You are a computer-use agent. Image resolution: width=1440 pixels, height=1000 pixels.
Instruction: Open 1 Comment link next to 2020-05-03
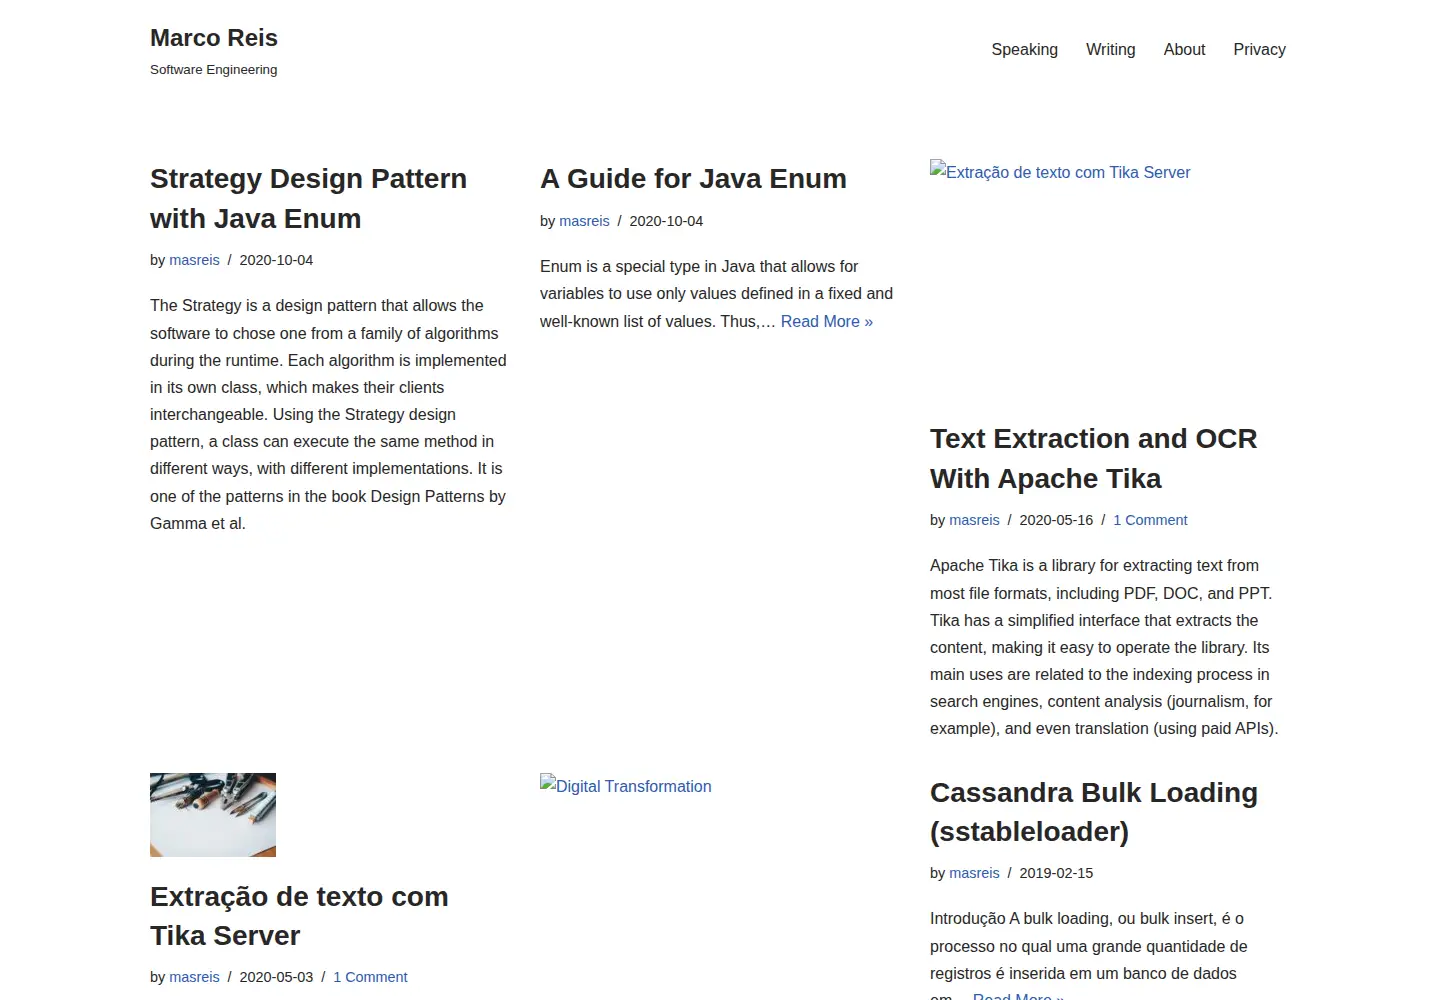tap(370, 977)
